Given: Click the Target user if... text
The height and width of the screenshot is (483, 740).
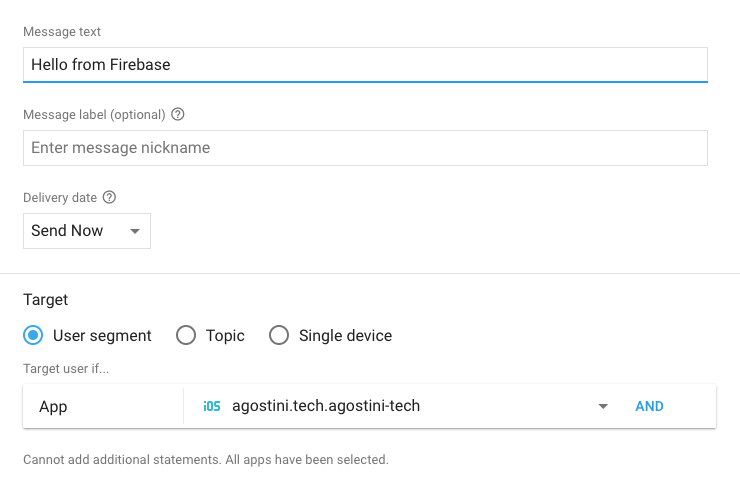Looking at the screenshot, I should 66,368.
